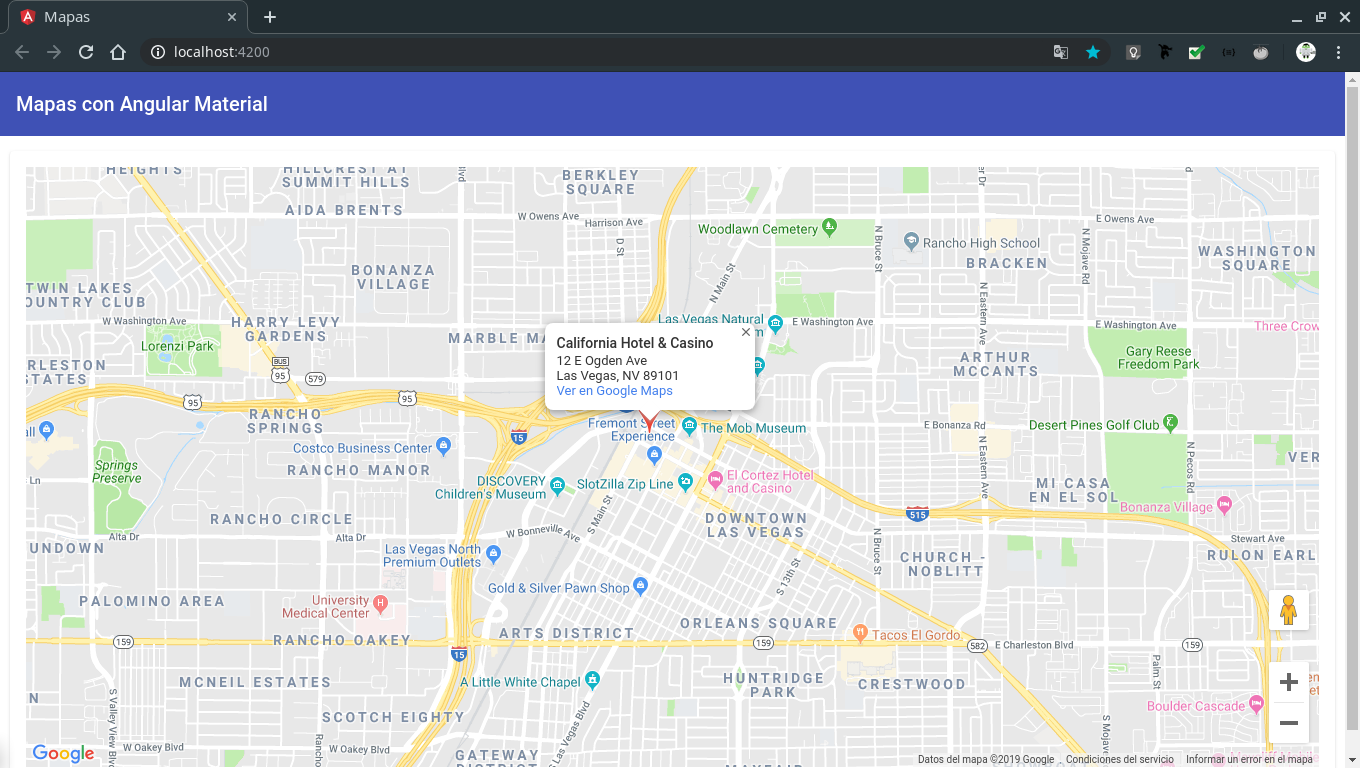Click 'Lorenzi Park' map label
The height and width of the screenshot is (768, 1360).
tap(177, 346)
